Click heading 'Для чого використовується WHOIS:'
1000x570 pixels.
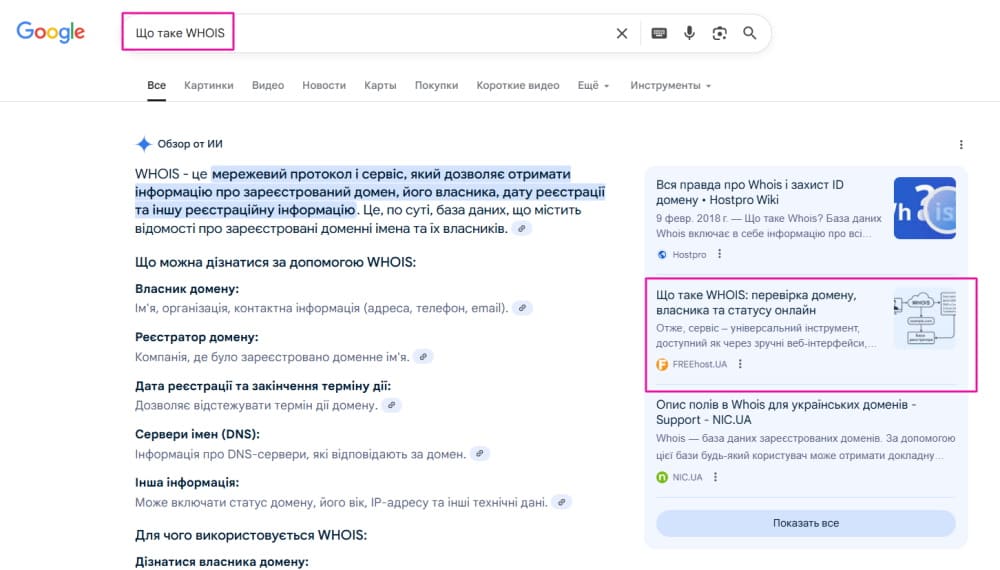[x=251, y=535]
